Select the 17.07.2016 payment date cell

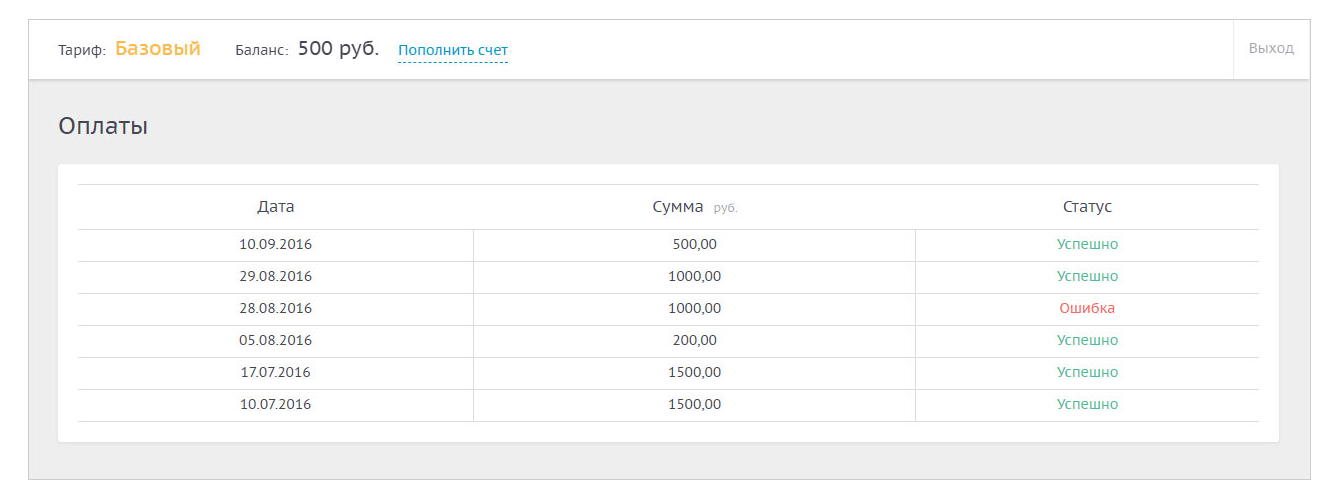pyautogui.click(x=276, y=372)
